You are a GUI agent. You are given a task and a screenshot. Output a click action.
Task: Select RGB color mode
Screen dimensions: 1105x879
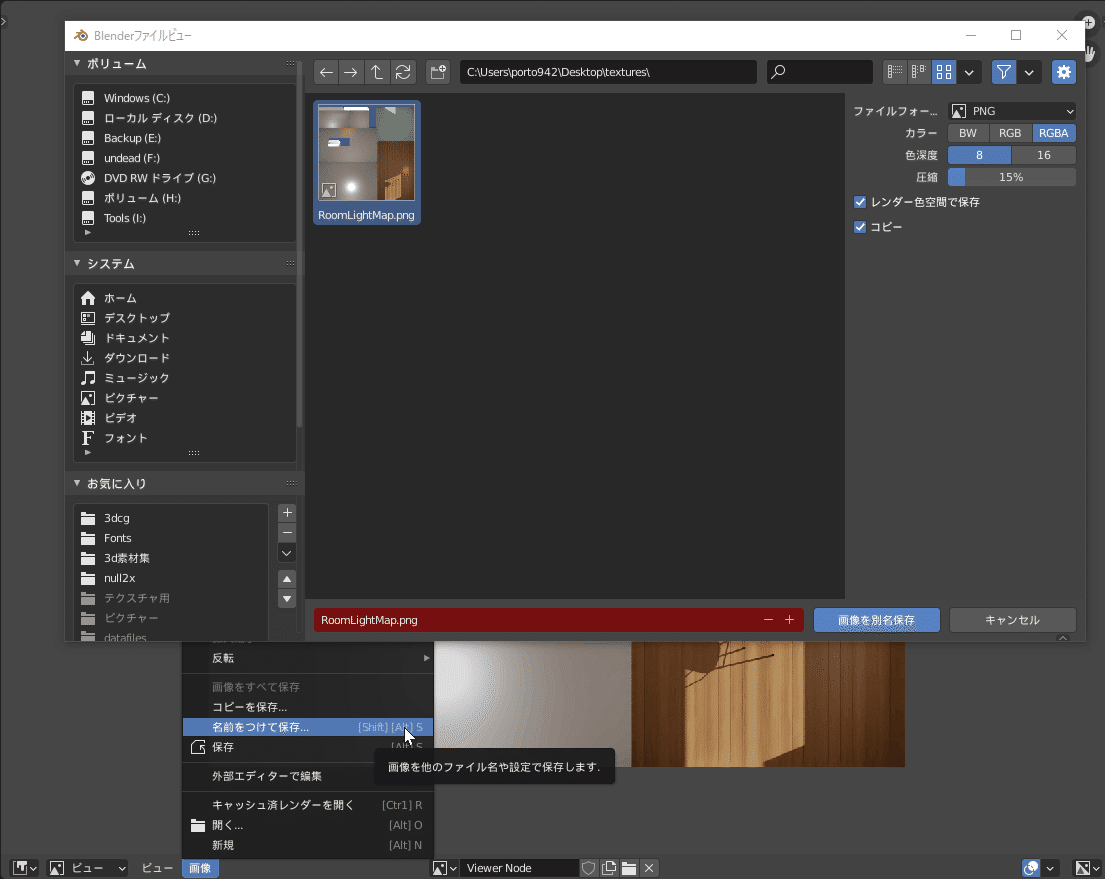click(x=1010, y=133)
